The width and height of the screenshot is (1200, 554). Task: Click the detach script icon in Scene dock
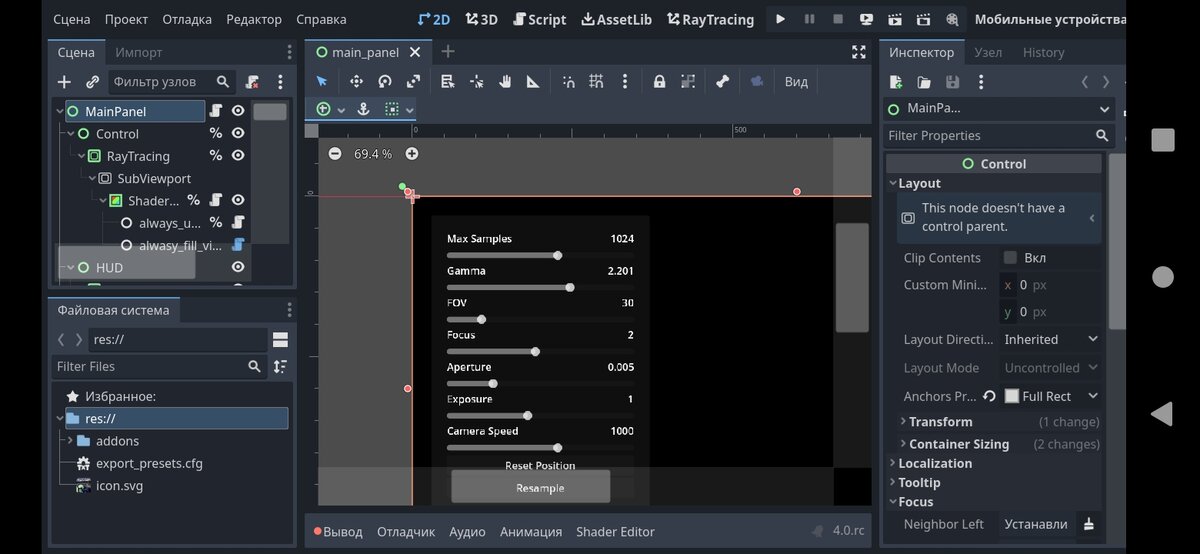coord(252,82)
